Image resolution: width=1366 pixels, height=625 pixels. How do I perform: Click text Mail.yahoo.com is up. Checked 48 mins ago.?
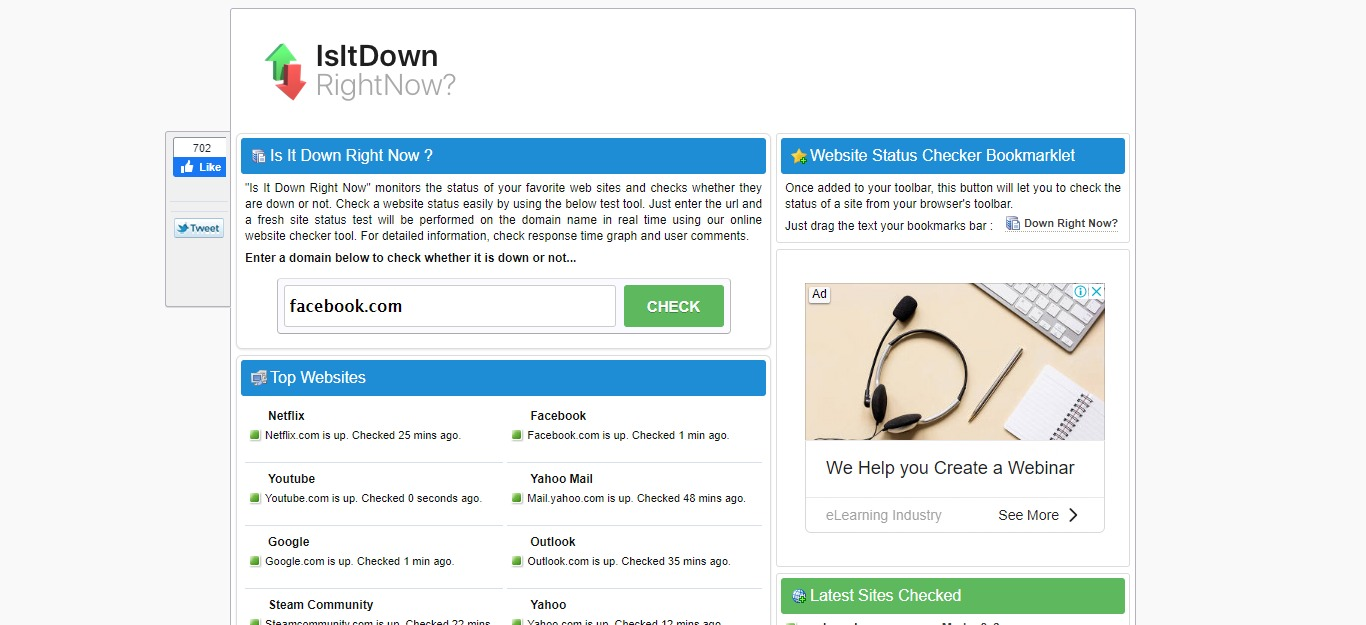636,498
